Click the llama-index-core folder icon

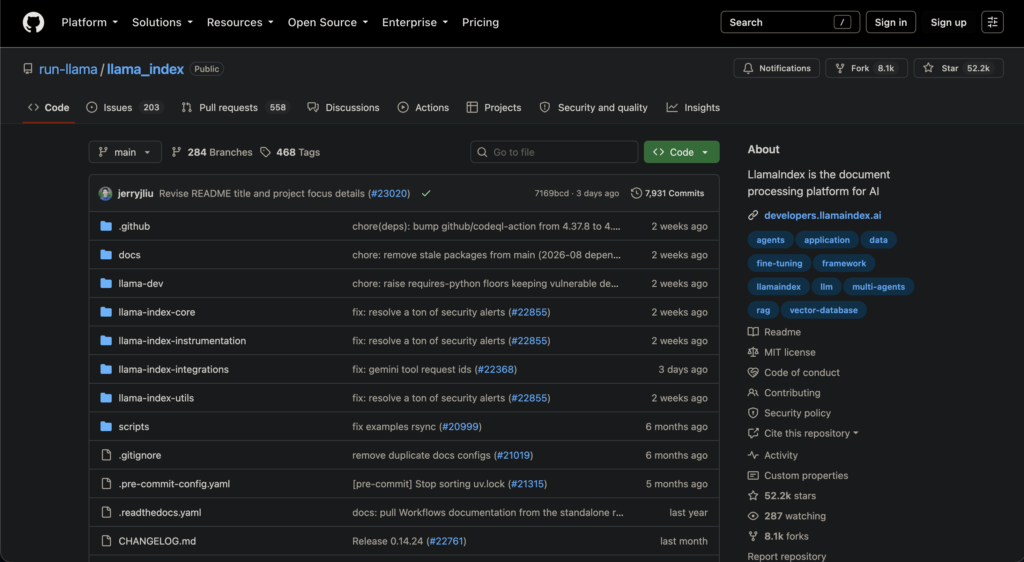pos(106,312)
